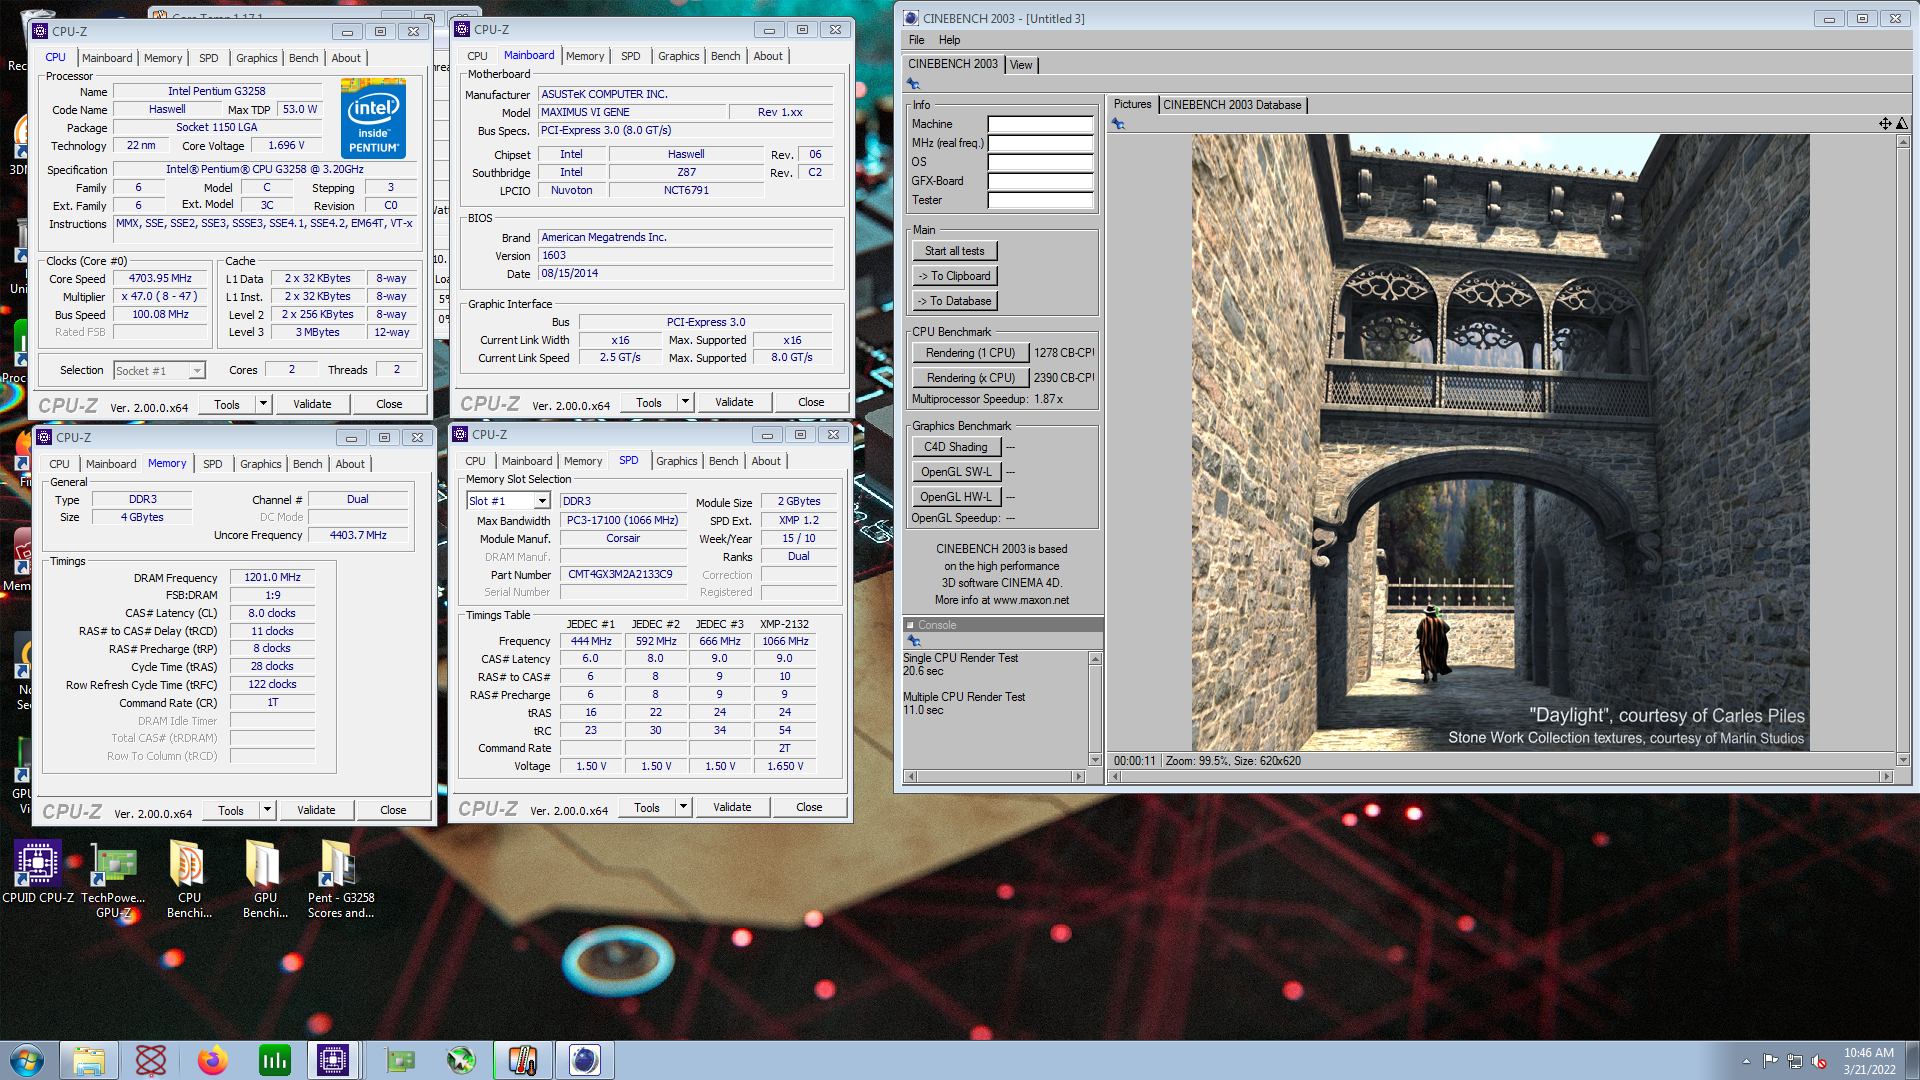Open the CINEBENCH Help menu

tap(949, 40)
